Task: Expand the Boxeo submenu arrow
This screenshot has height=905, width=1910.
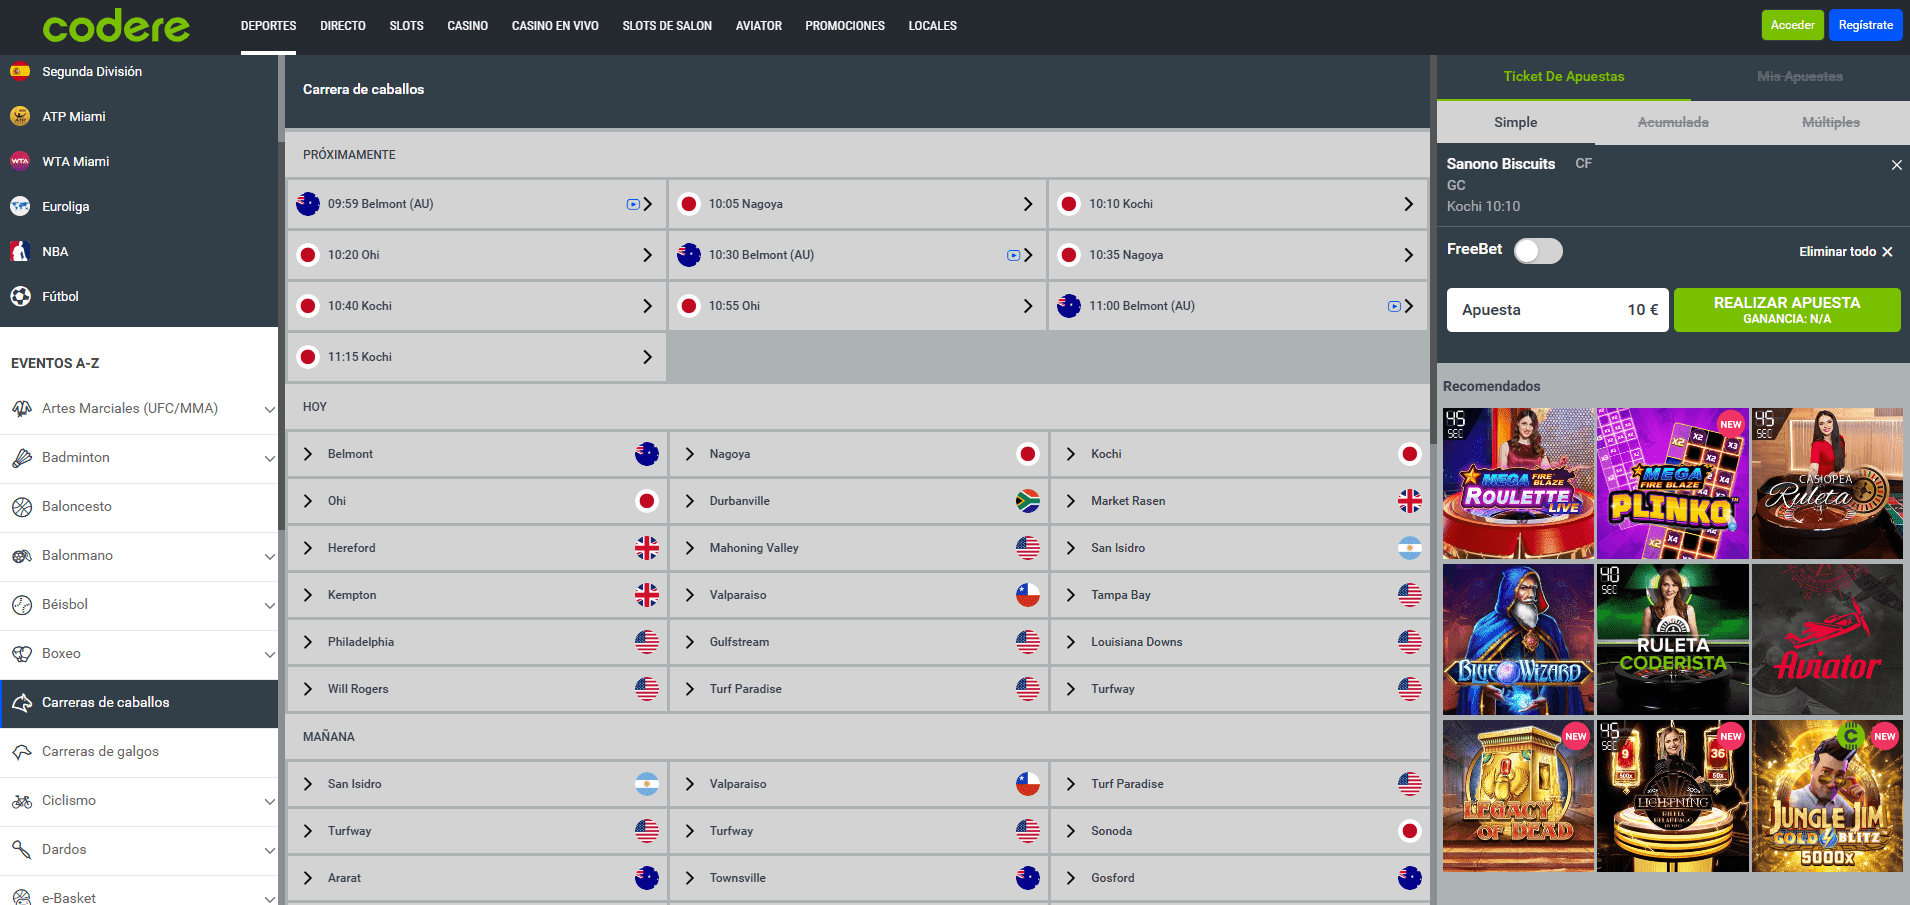Action: click(x=269, y=654)
